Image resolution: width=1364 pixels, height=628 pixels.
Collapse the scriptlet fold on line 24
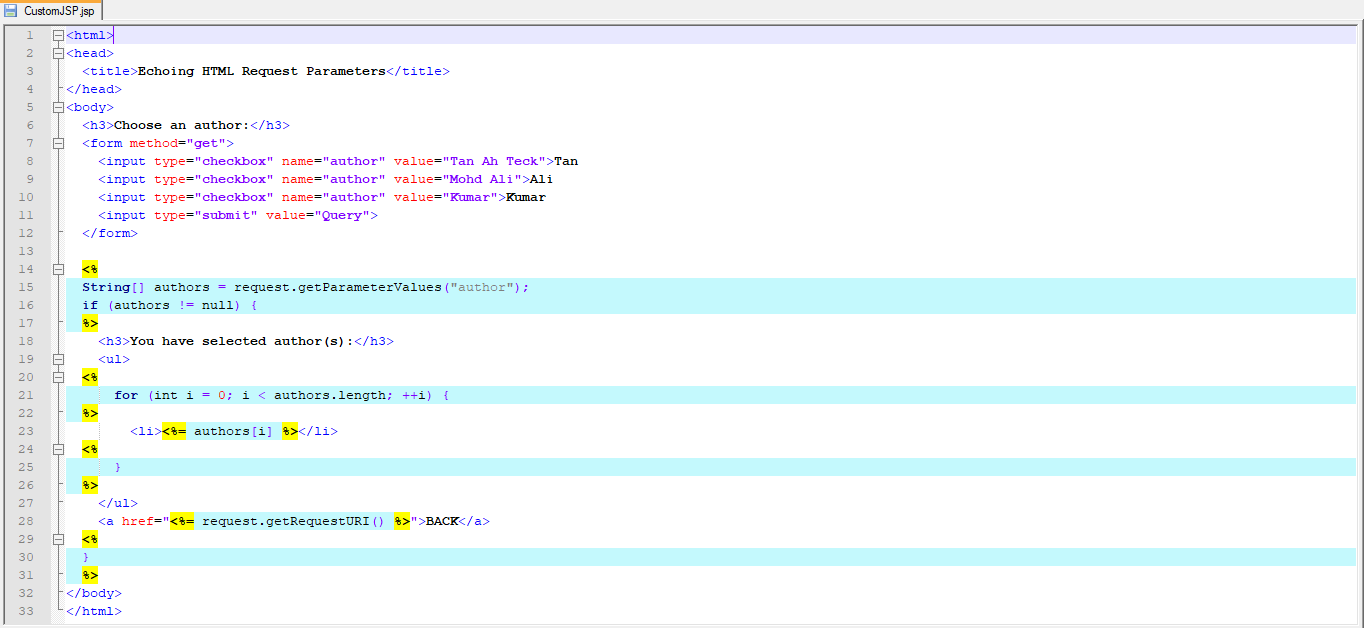point(58,449)
